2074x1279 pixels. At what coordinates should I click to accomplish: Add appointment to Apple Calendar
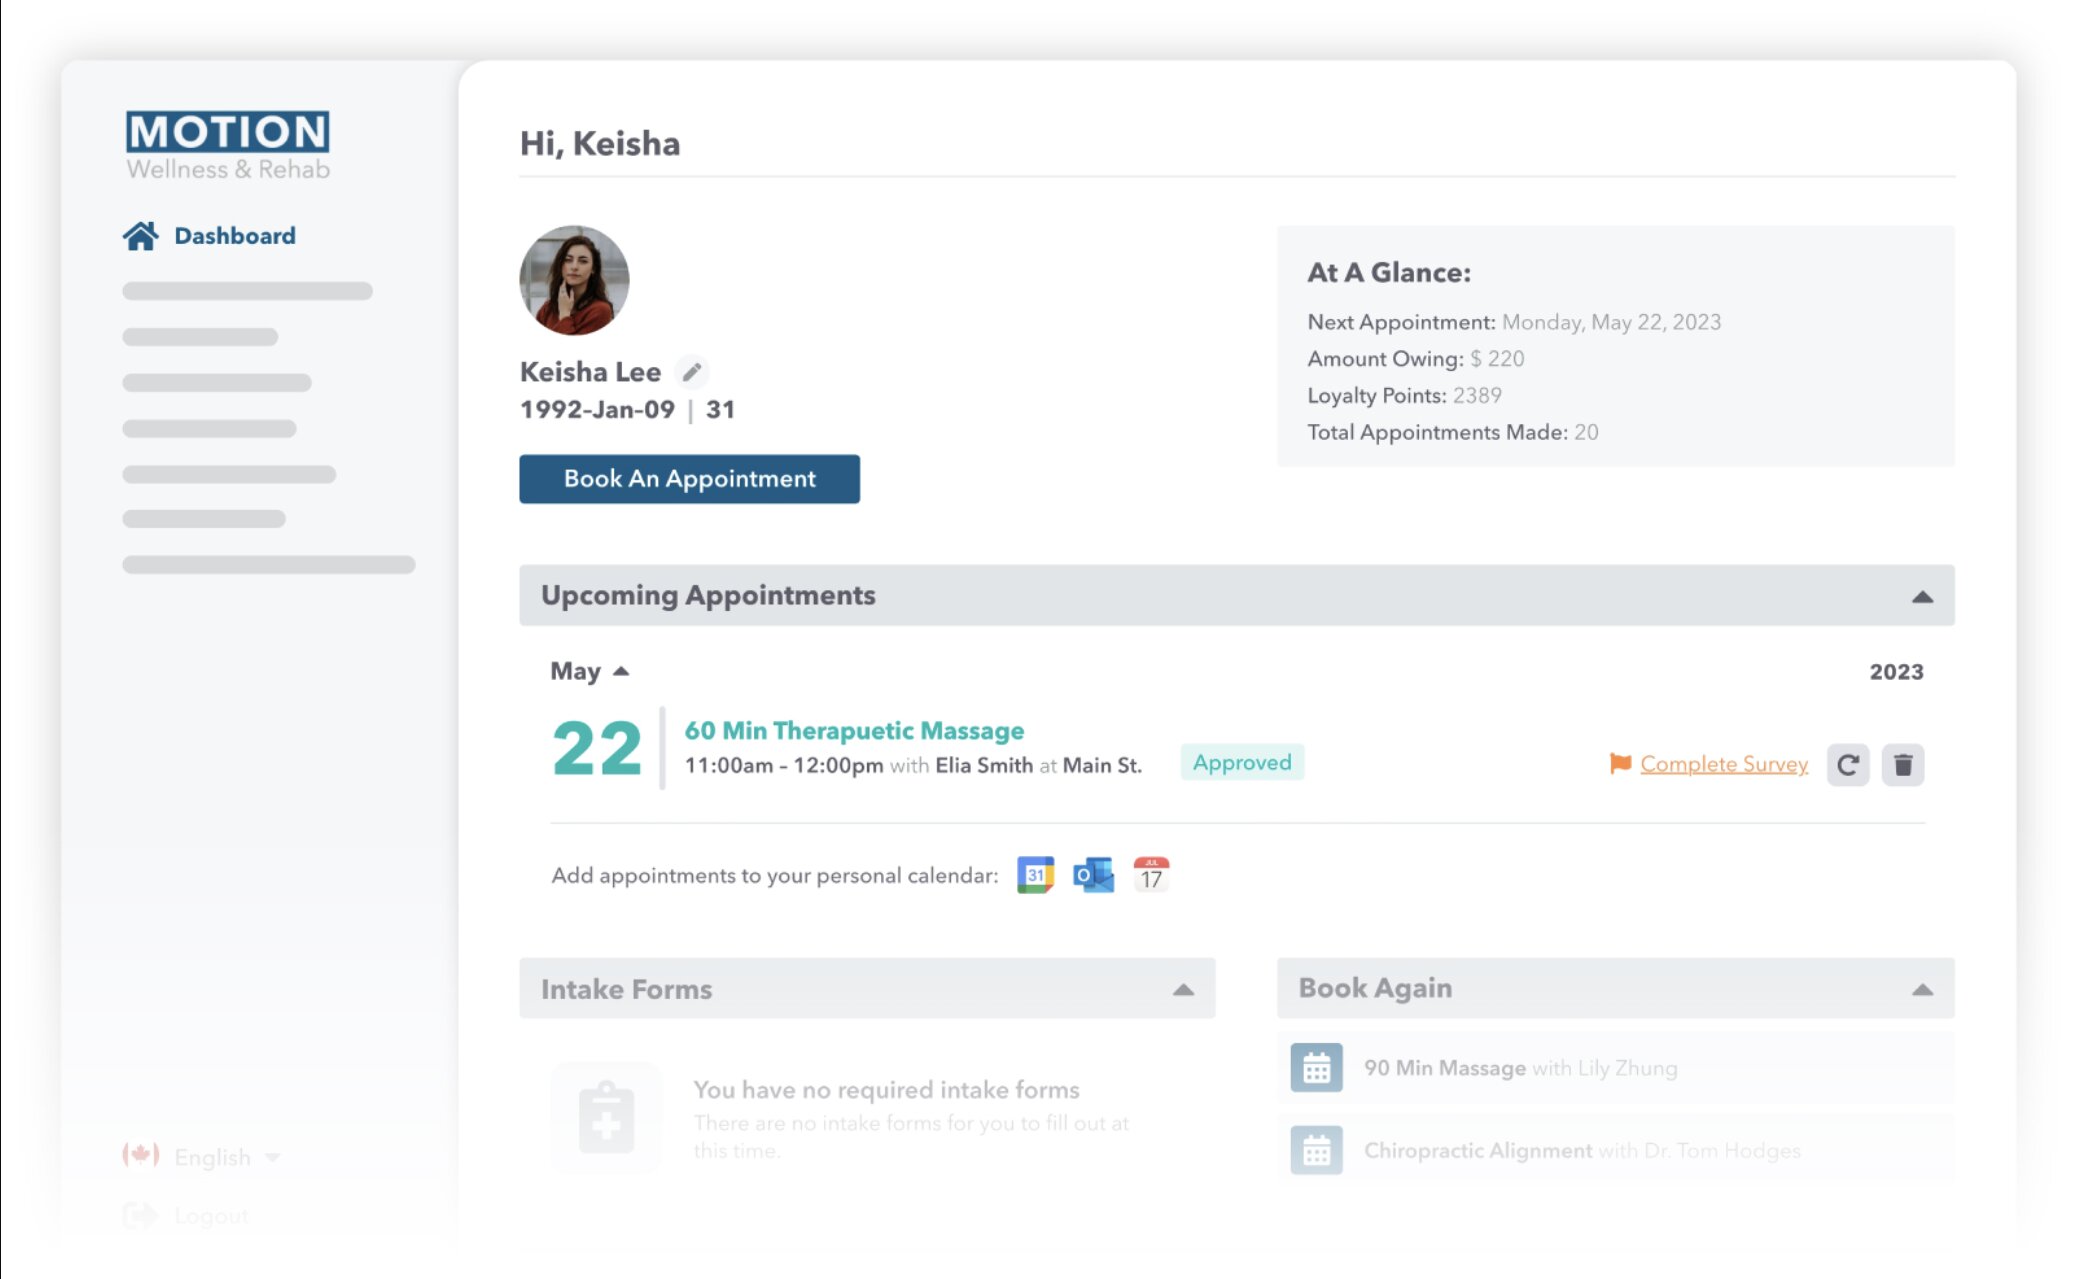click(1151, 875)
